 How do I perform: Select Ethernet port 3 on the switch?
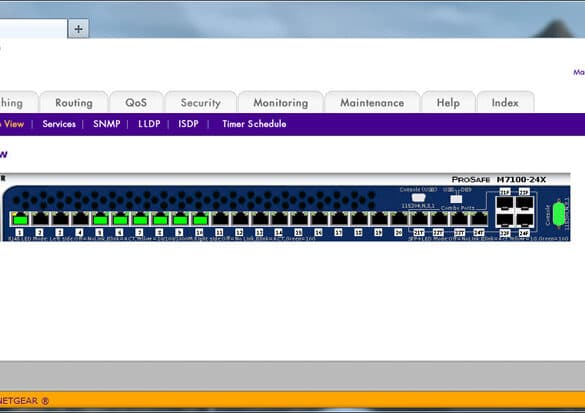(60, 219)
